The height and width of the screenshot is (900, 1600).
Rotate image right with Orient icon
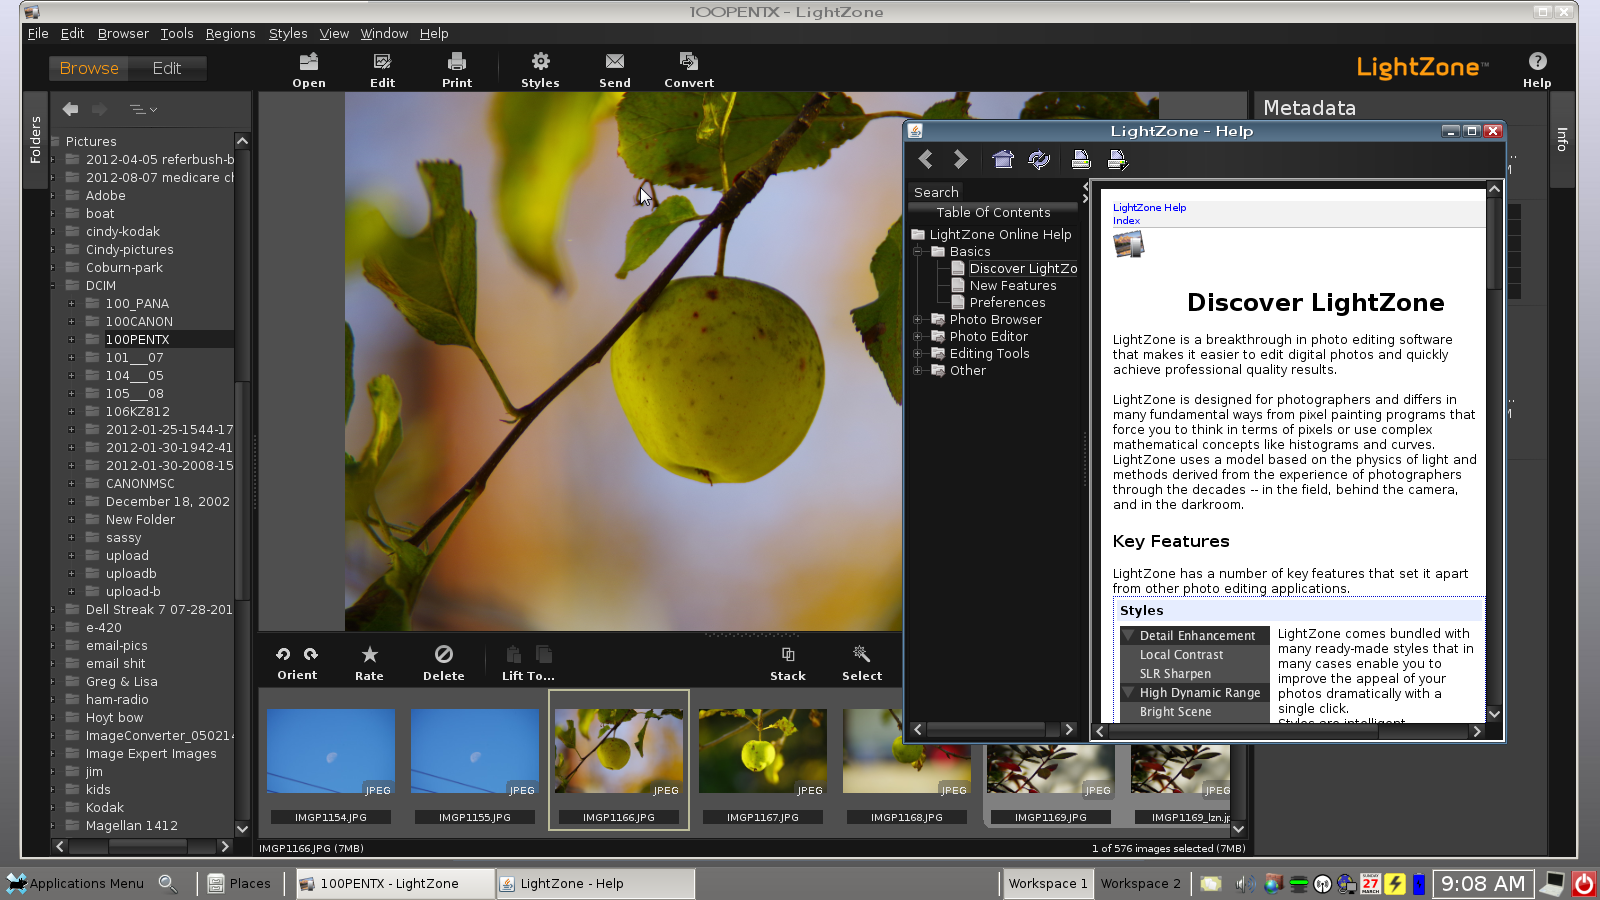click(311, 654)
